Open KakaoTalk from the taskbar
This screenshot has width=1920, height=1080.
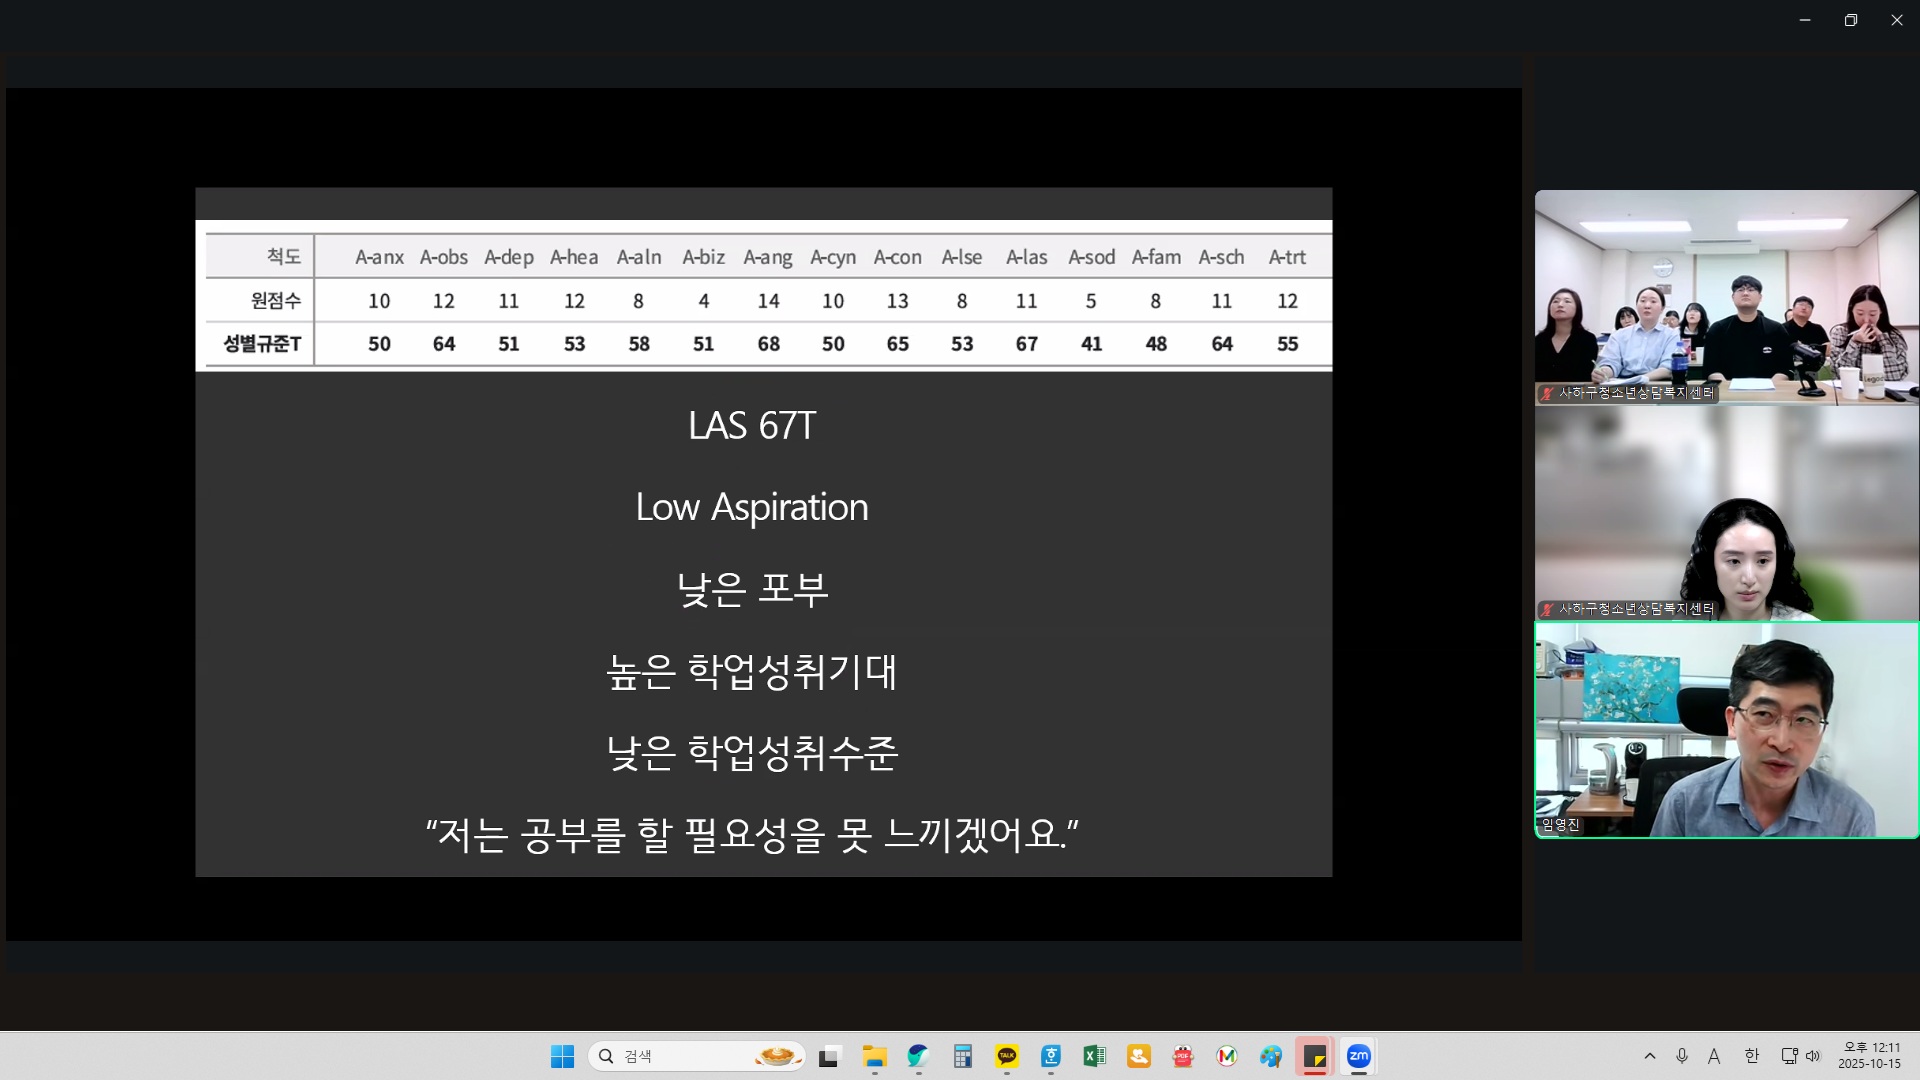1007,1056
